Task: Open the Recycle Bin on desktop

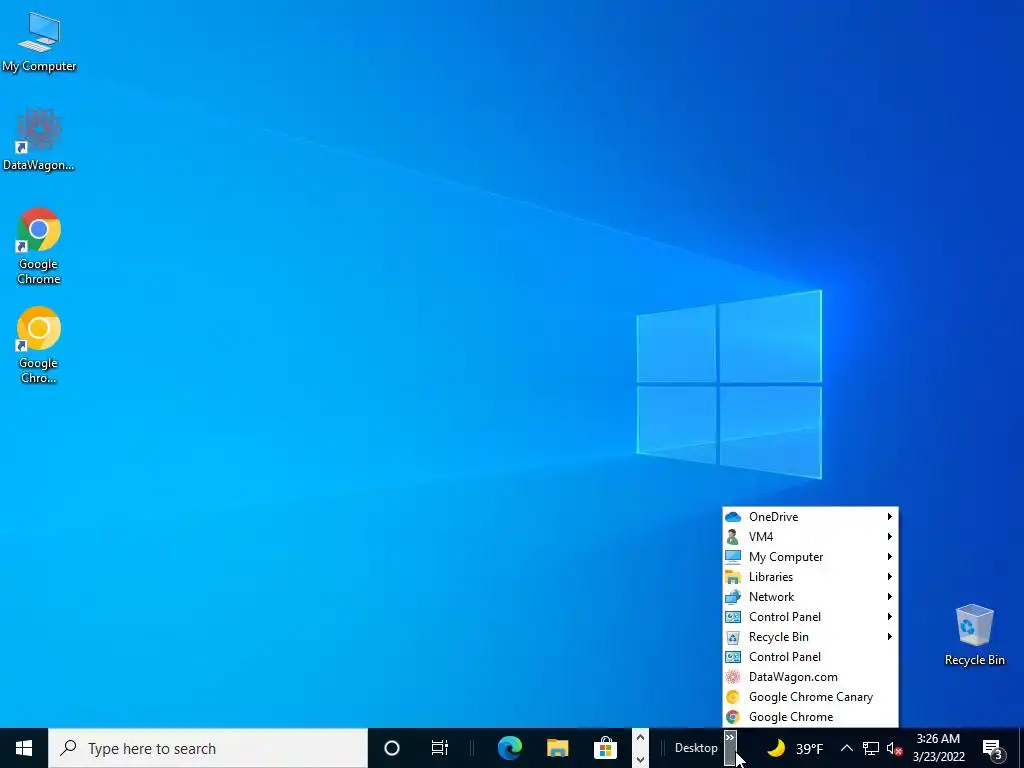Action: coord(974,635)
